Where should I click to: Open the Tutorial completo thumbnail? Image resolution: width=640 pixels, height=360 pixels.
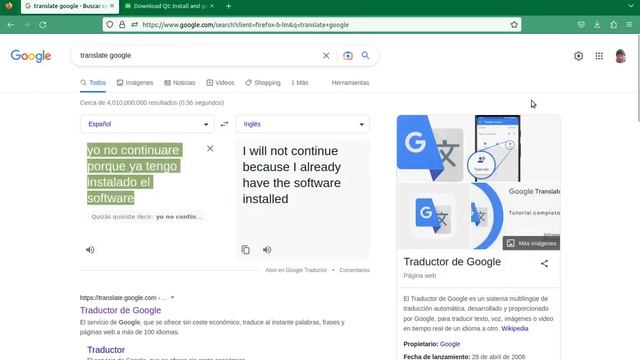point(516,216)
